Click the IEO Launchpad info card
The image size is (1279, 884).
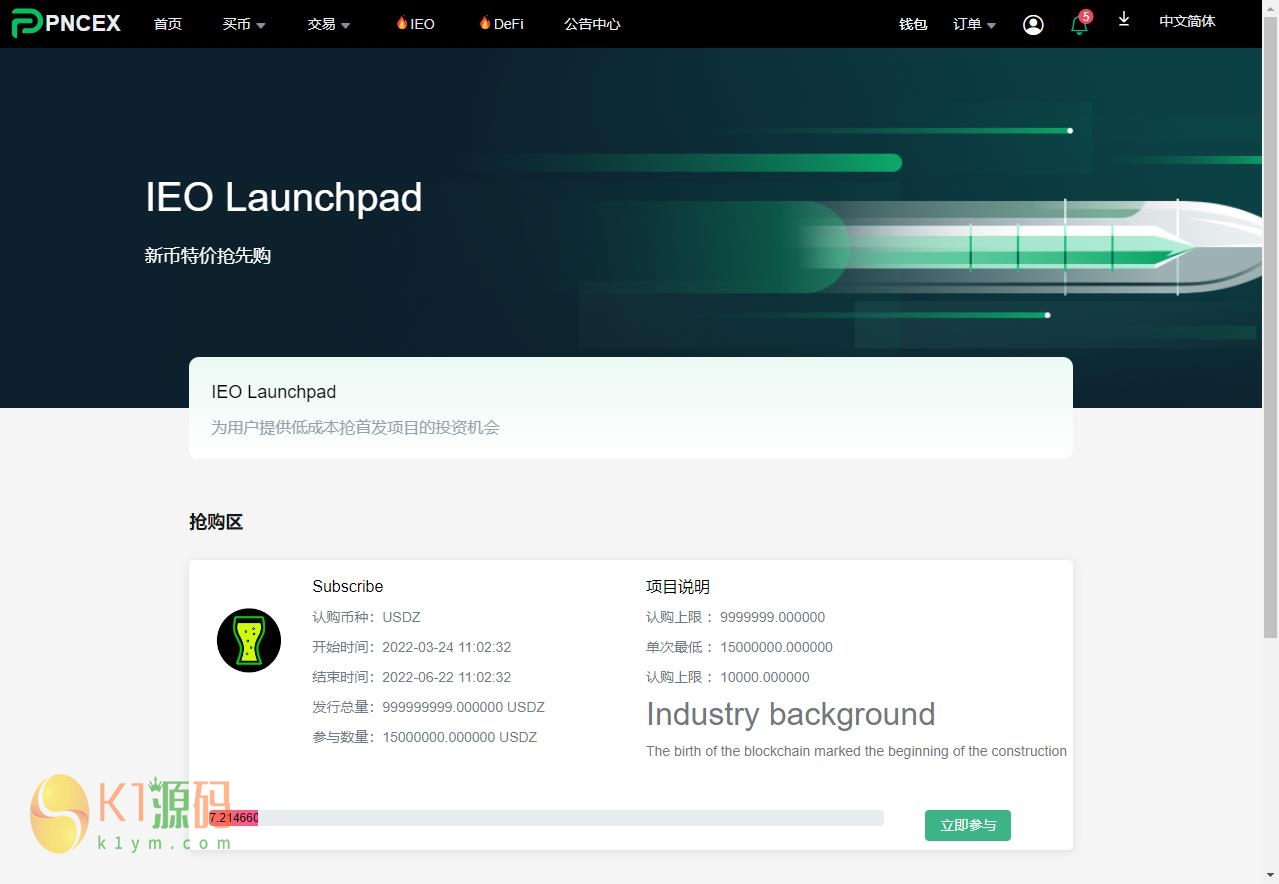630,408
